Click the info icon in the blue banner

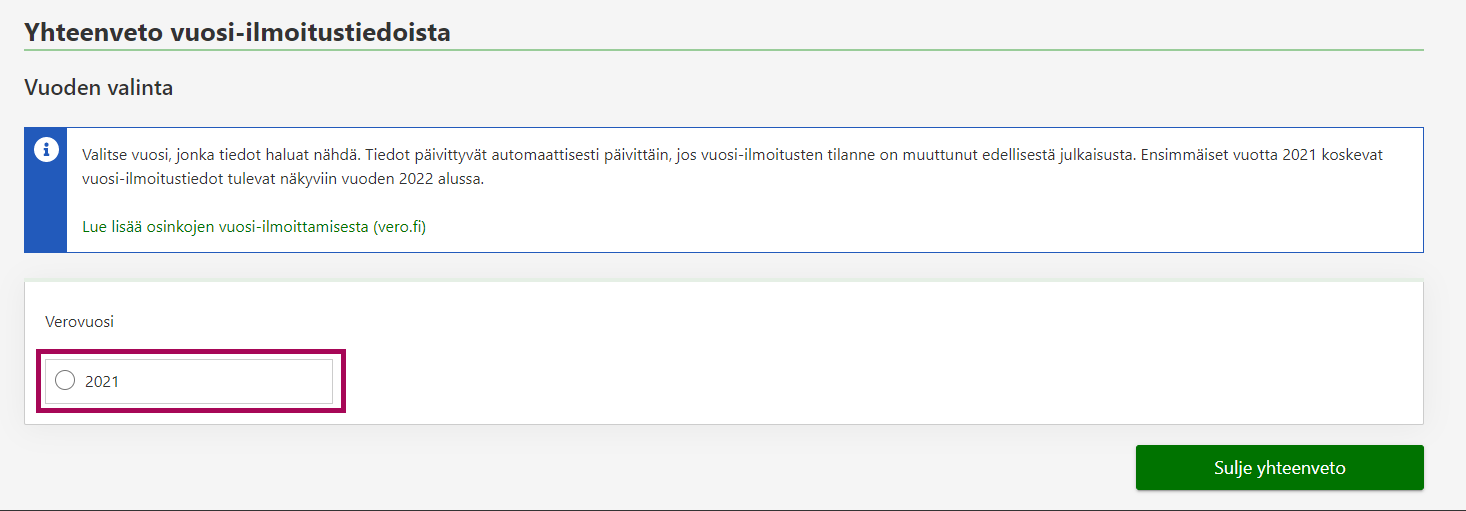(45, 150)
